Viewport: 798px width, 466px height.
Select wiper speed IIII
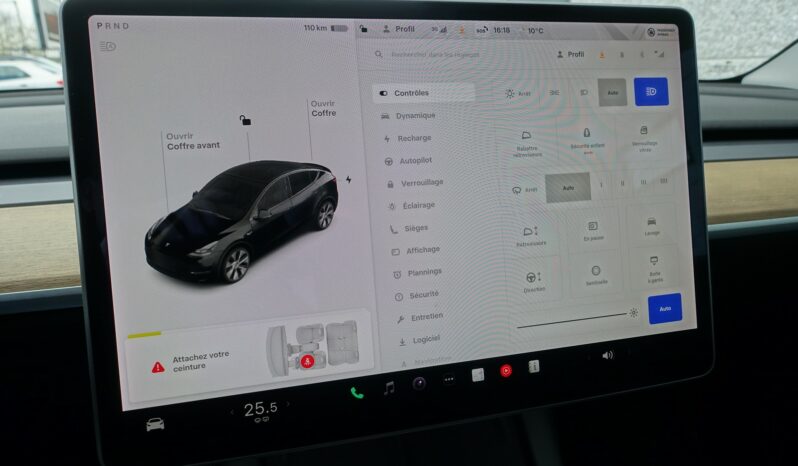[664, 181]
